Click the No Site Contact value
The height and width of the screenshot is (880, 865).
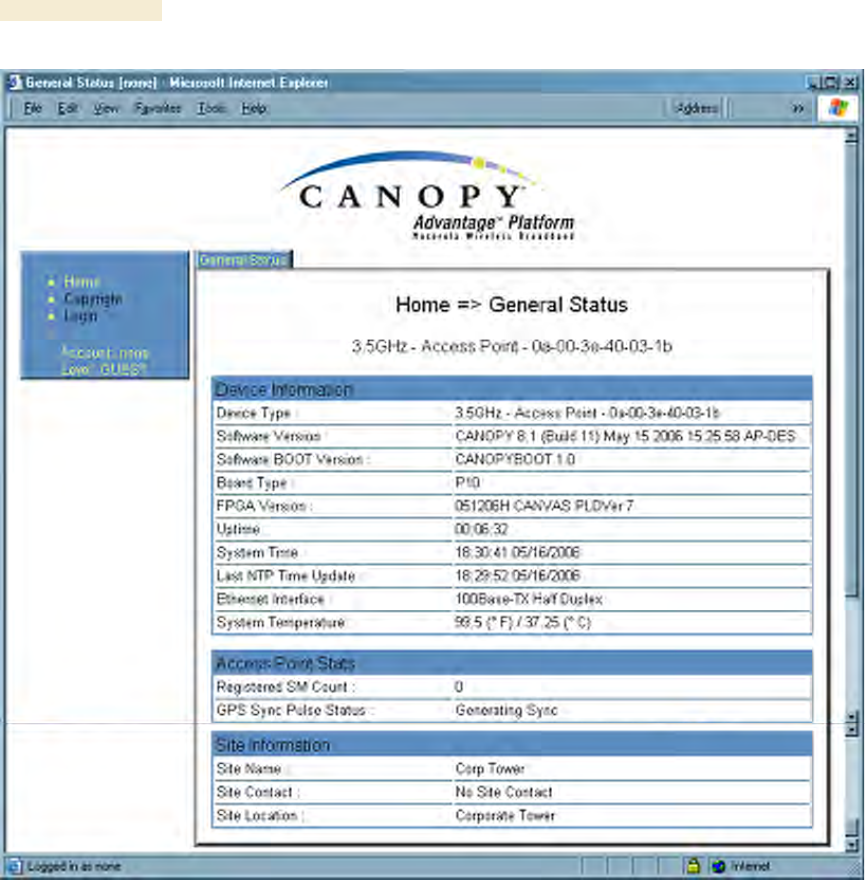(x=504, y=792)
